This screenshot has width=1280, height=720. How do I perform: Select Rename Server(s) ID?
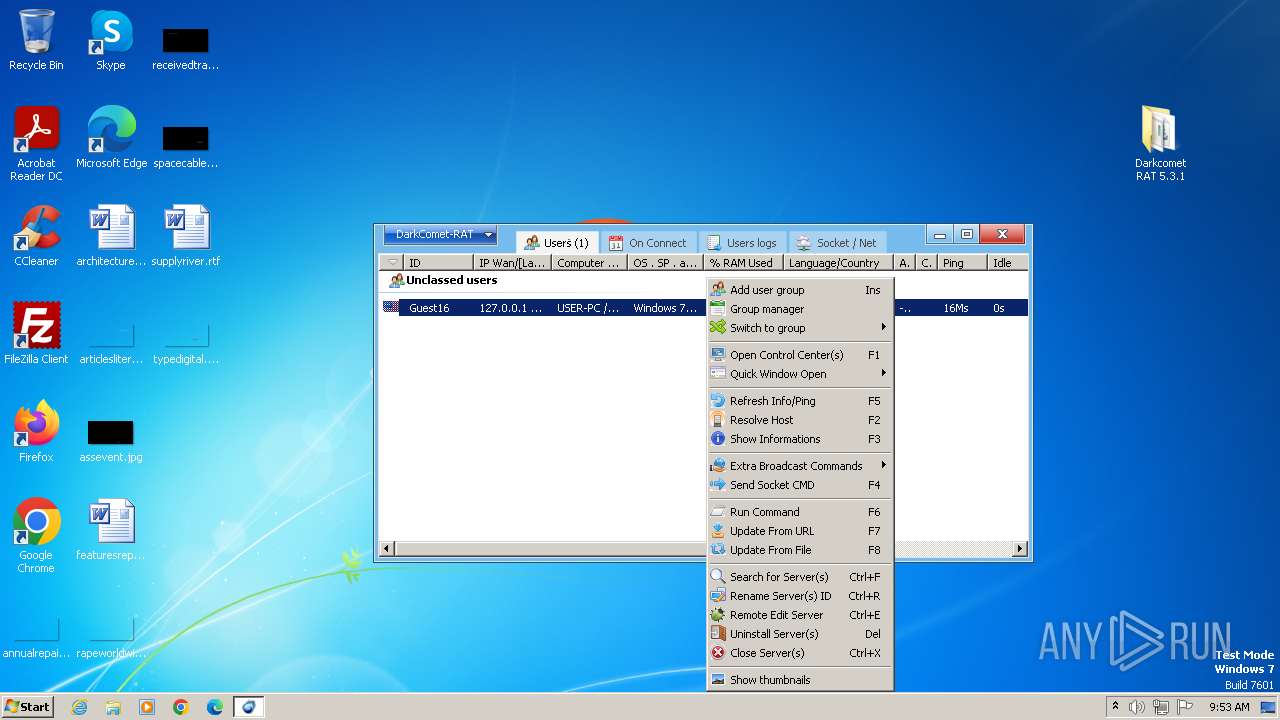click(x=799, y=596)
